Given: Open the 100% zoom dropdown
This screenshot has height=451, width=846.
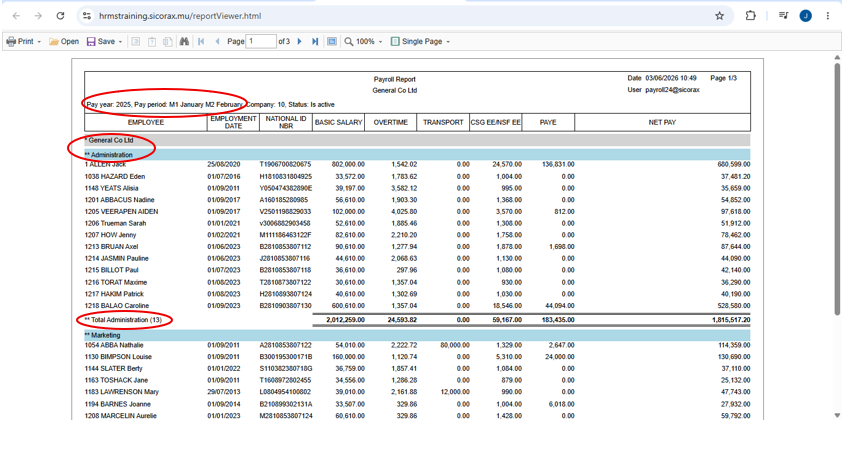Looking at the screenshot, I should [364, 42].
